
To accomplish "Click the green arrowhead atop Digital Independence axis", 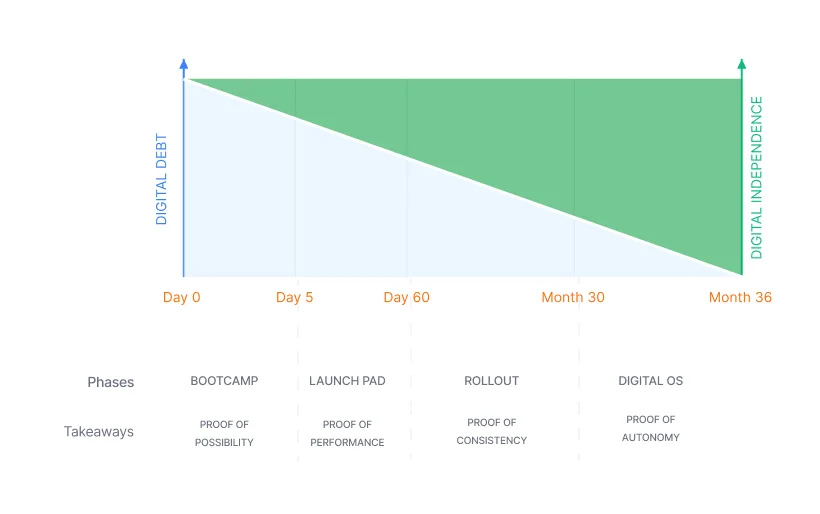I will pyautogui.click(x=741, y=65).
